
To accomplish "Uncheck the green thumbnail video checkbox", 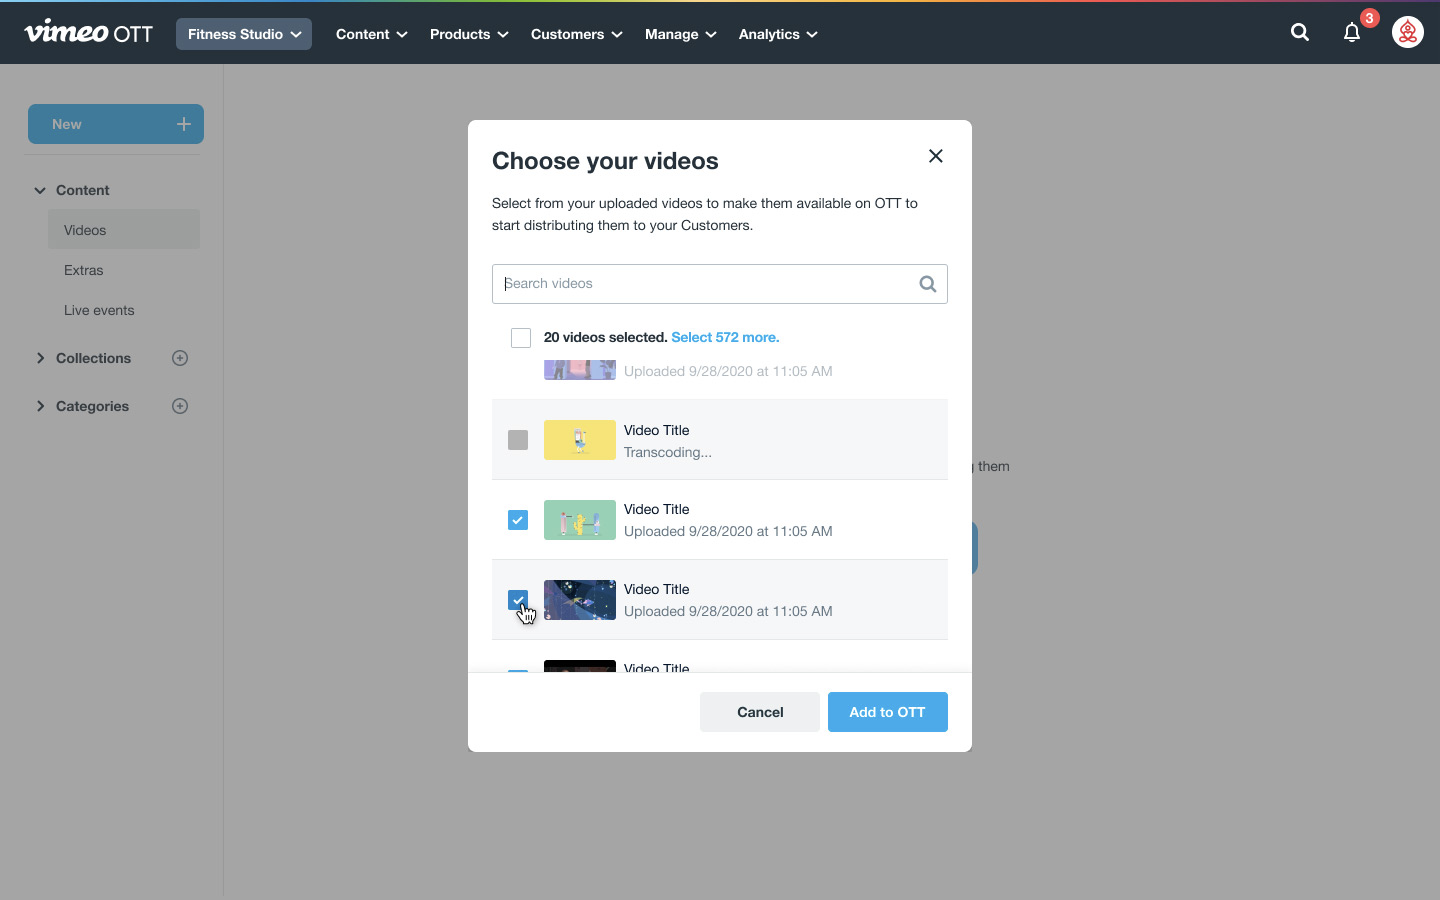I will pos(518,520).
